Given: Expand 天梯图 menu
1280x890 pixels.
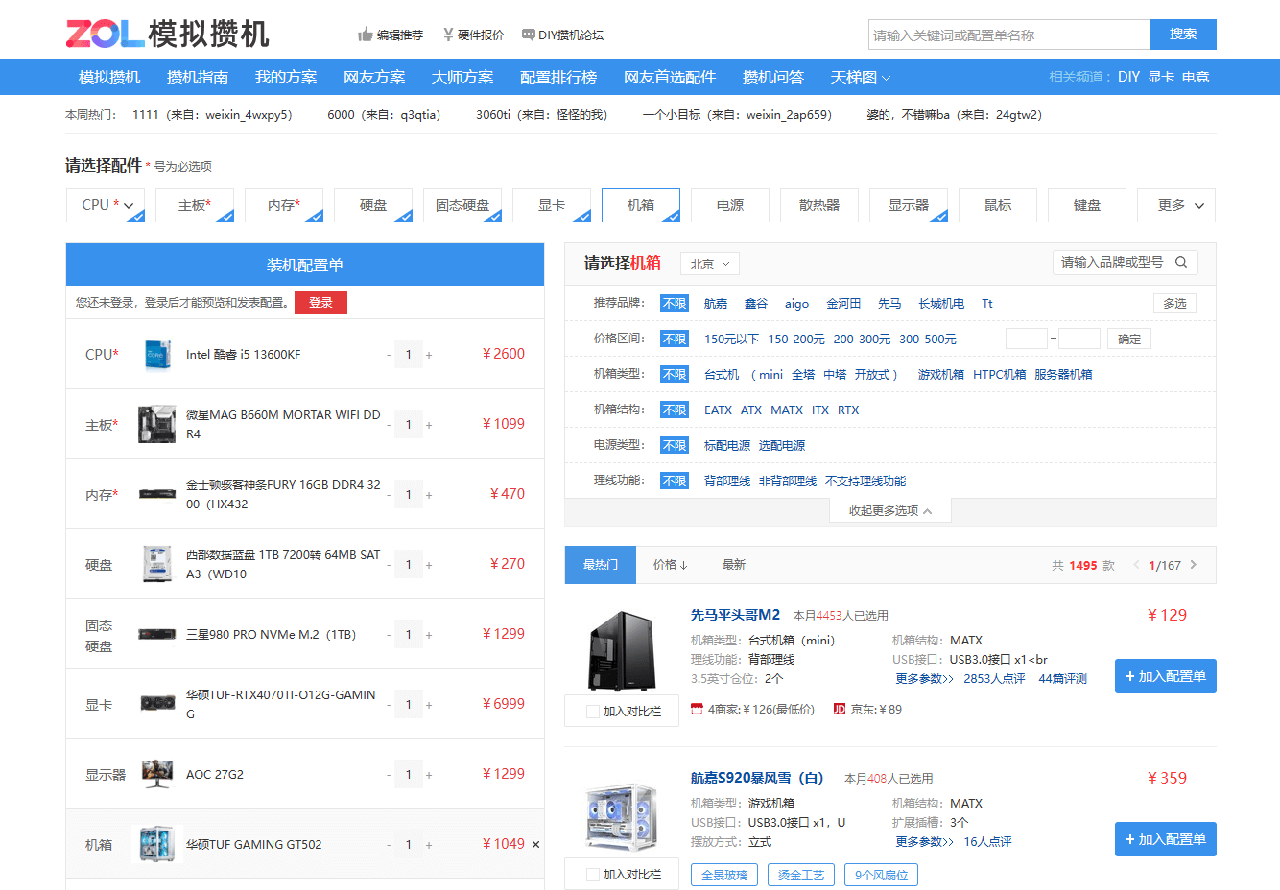Looking at the screenshot, I should 860,77.
